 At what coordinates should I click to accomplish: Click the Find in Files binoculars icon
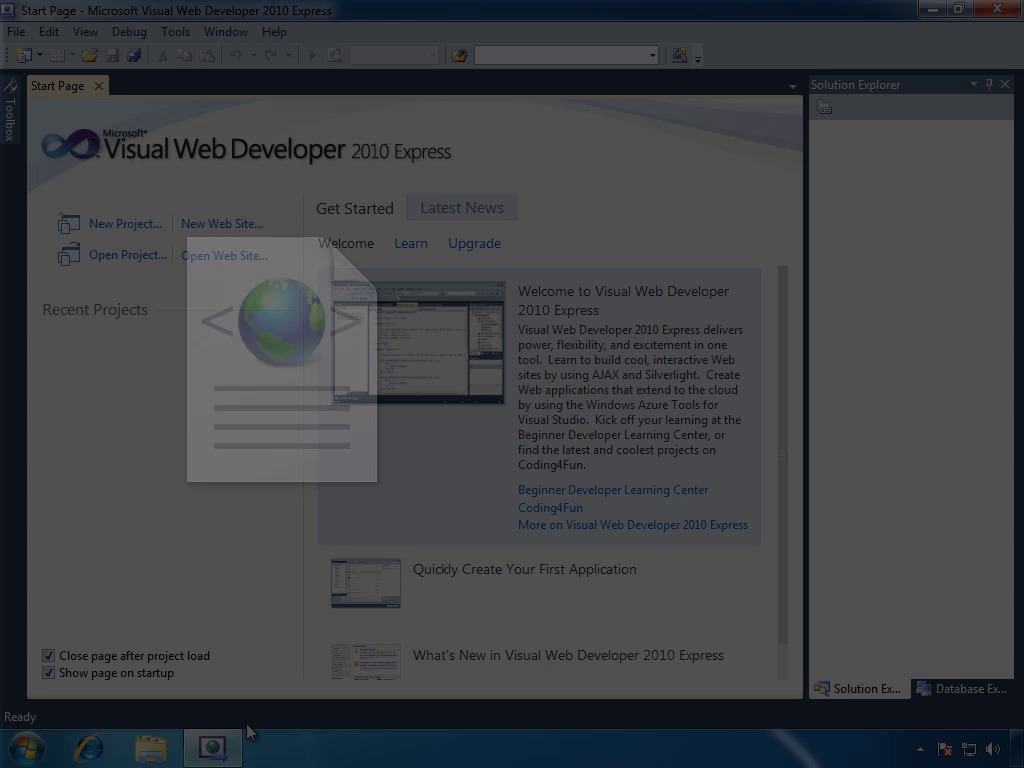click(x=459, y=56)
